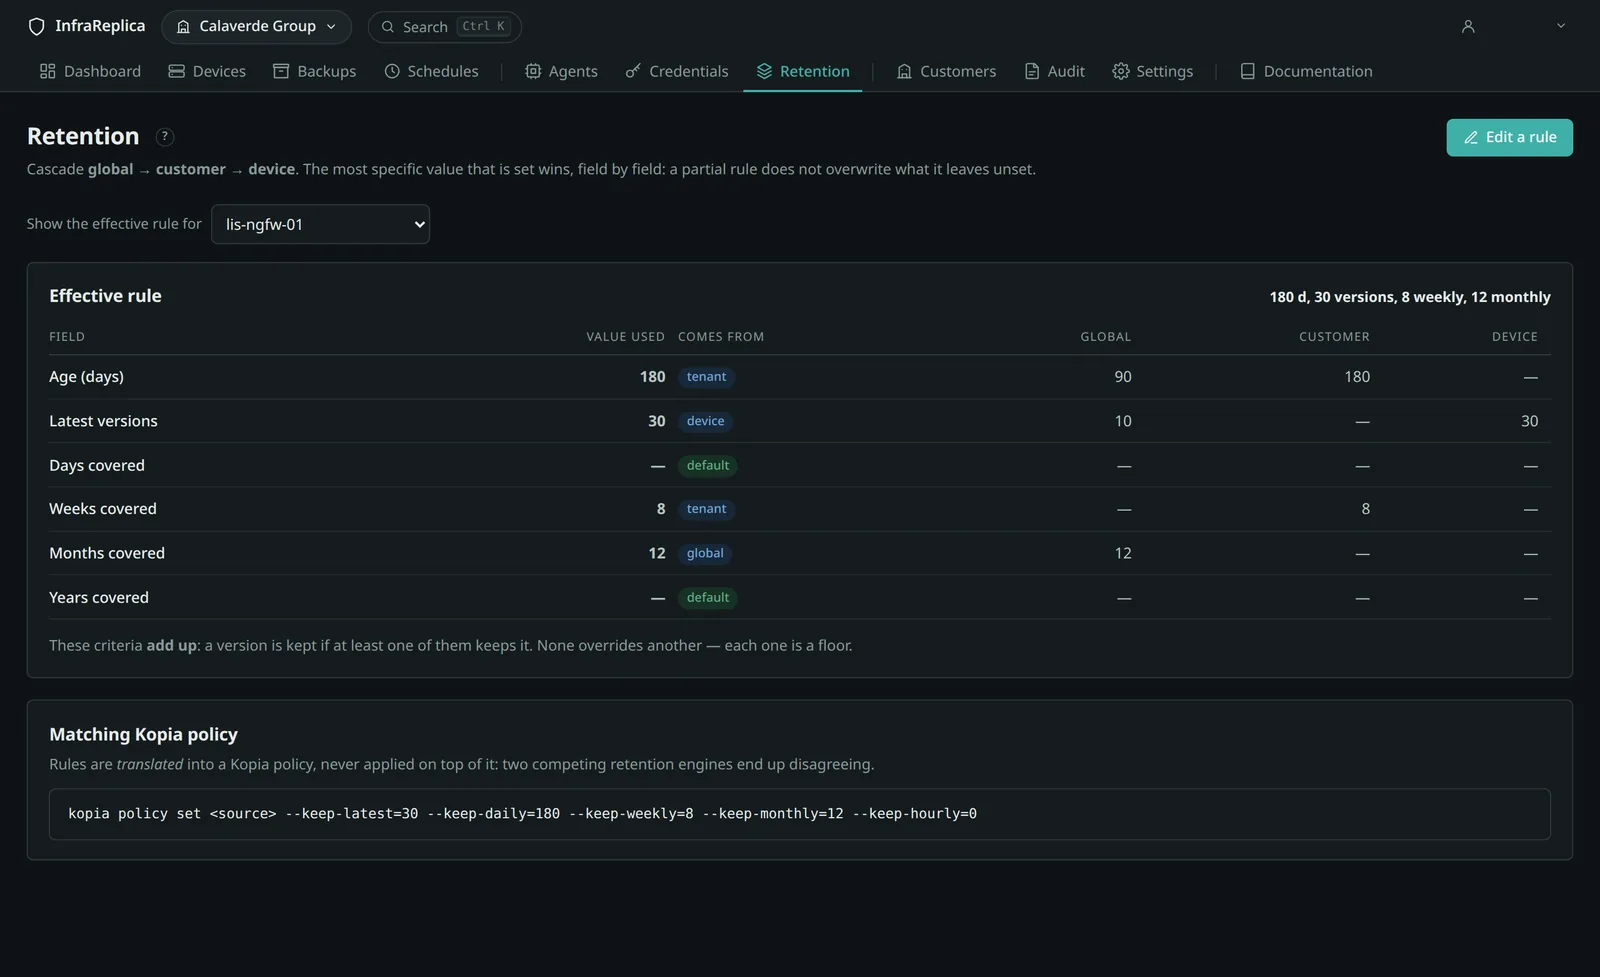Click the Schedules clock icon
1600x977 pixels.
[392, 71]
